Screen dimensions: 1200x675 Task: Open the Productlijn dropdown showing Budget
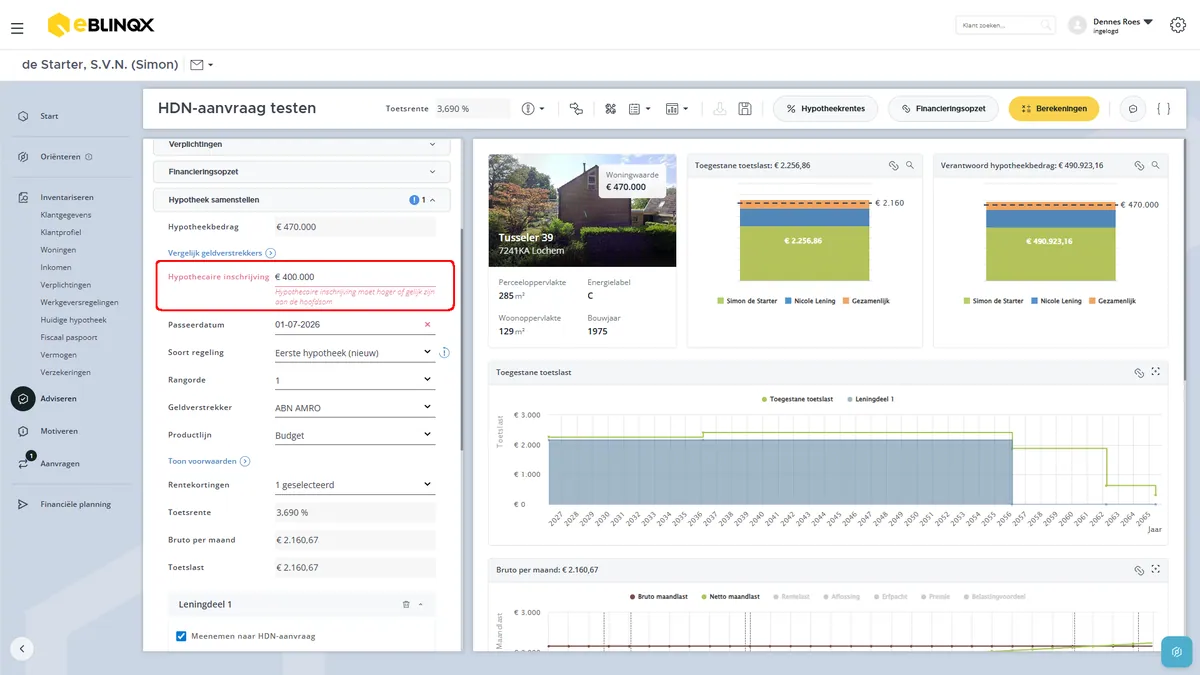[354, 436]
